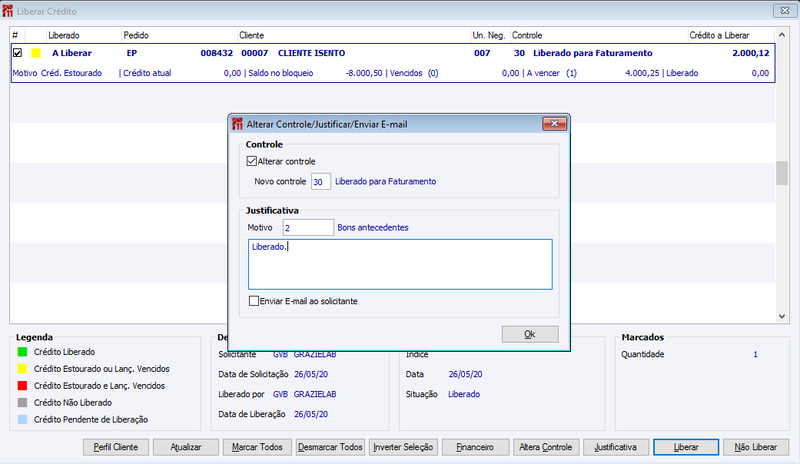Viewport: 800px width, 464px height.
Task: Toggle the checkbox for pedido 008432 row
Action: click(17, 53)
